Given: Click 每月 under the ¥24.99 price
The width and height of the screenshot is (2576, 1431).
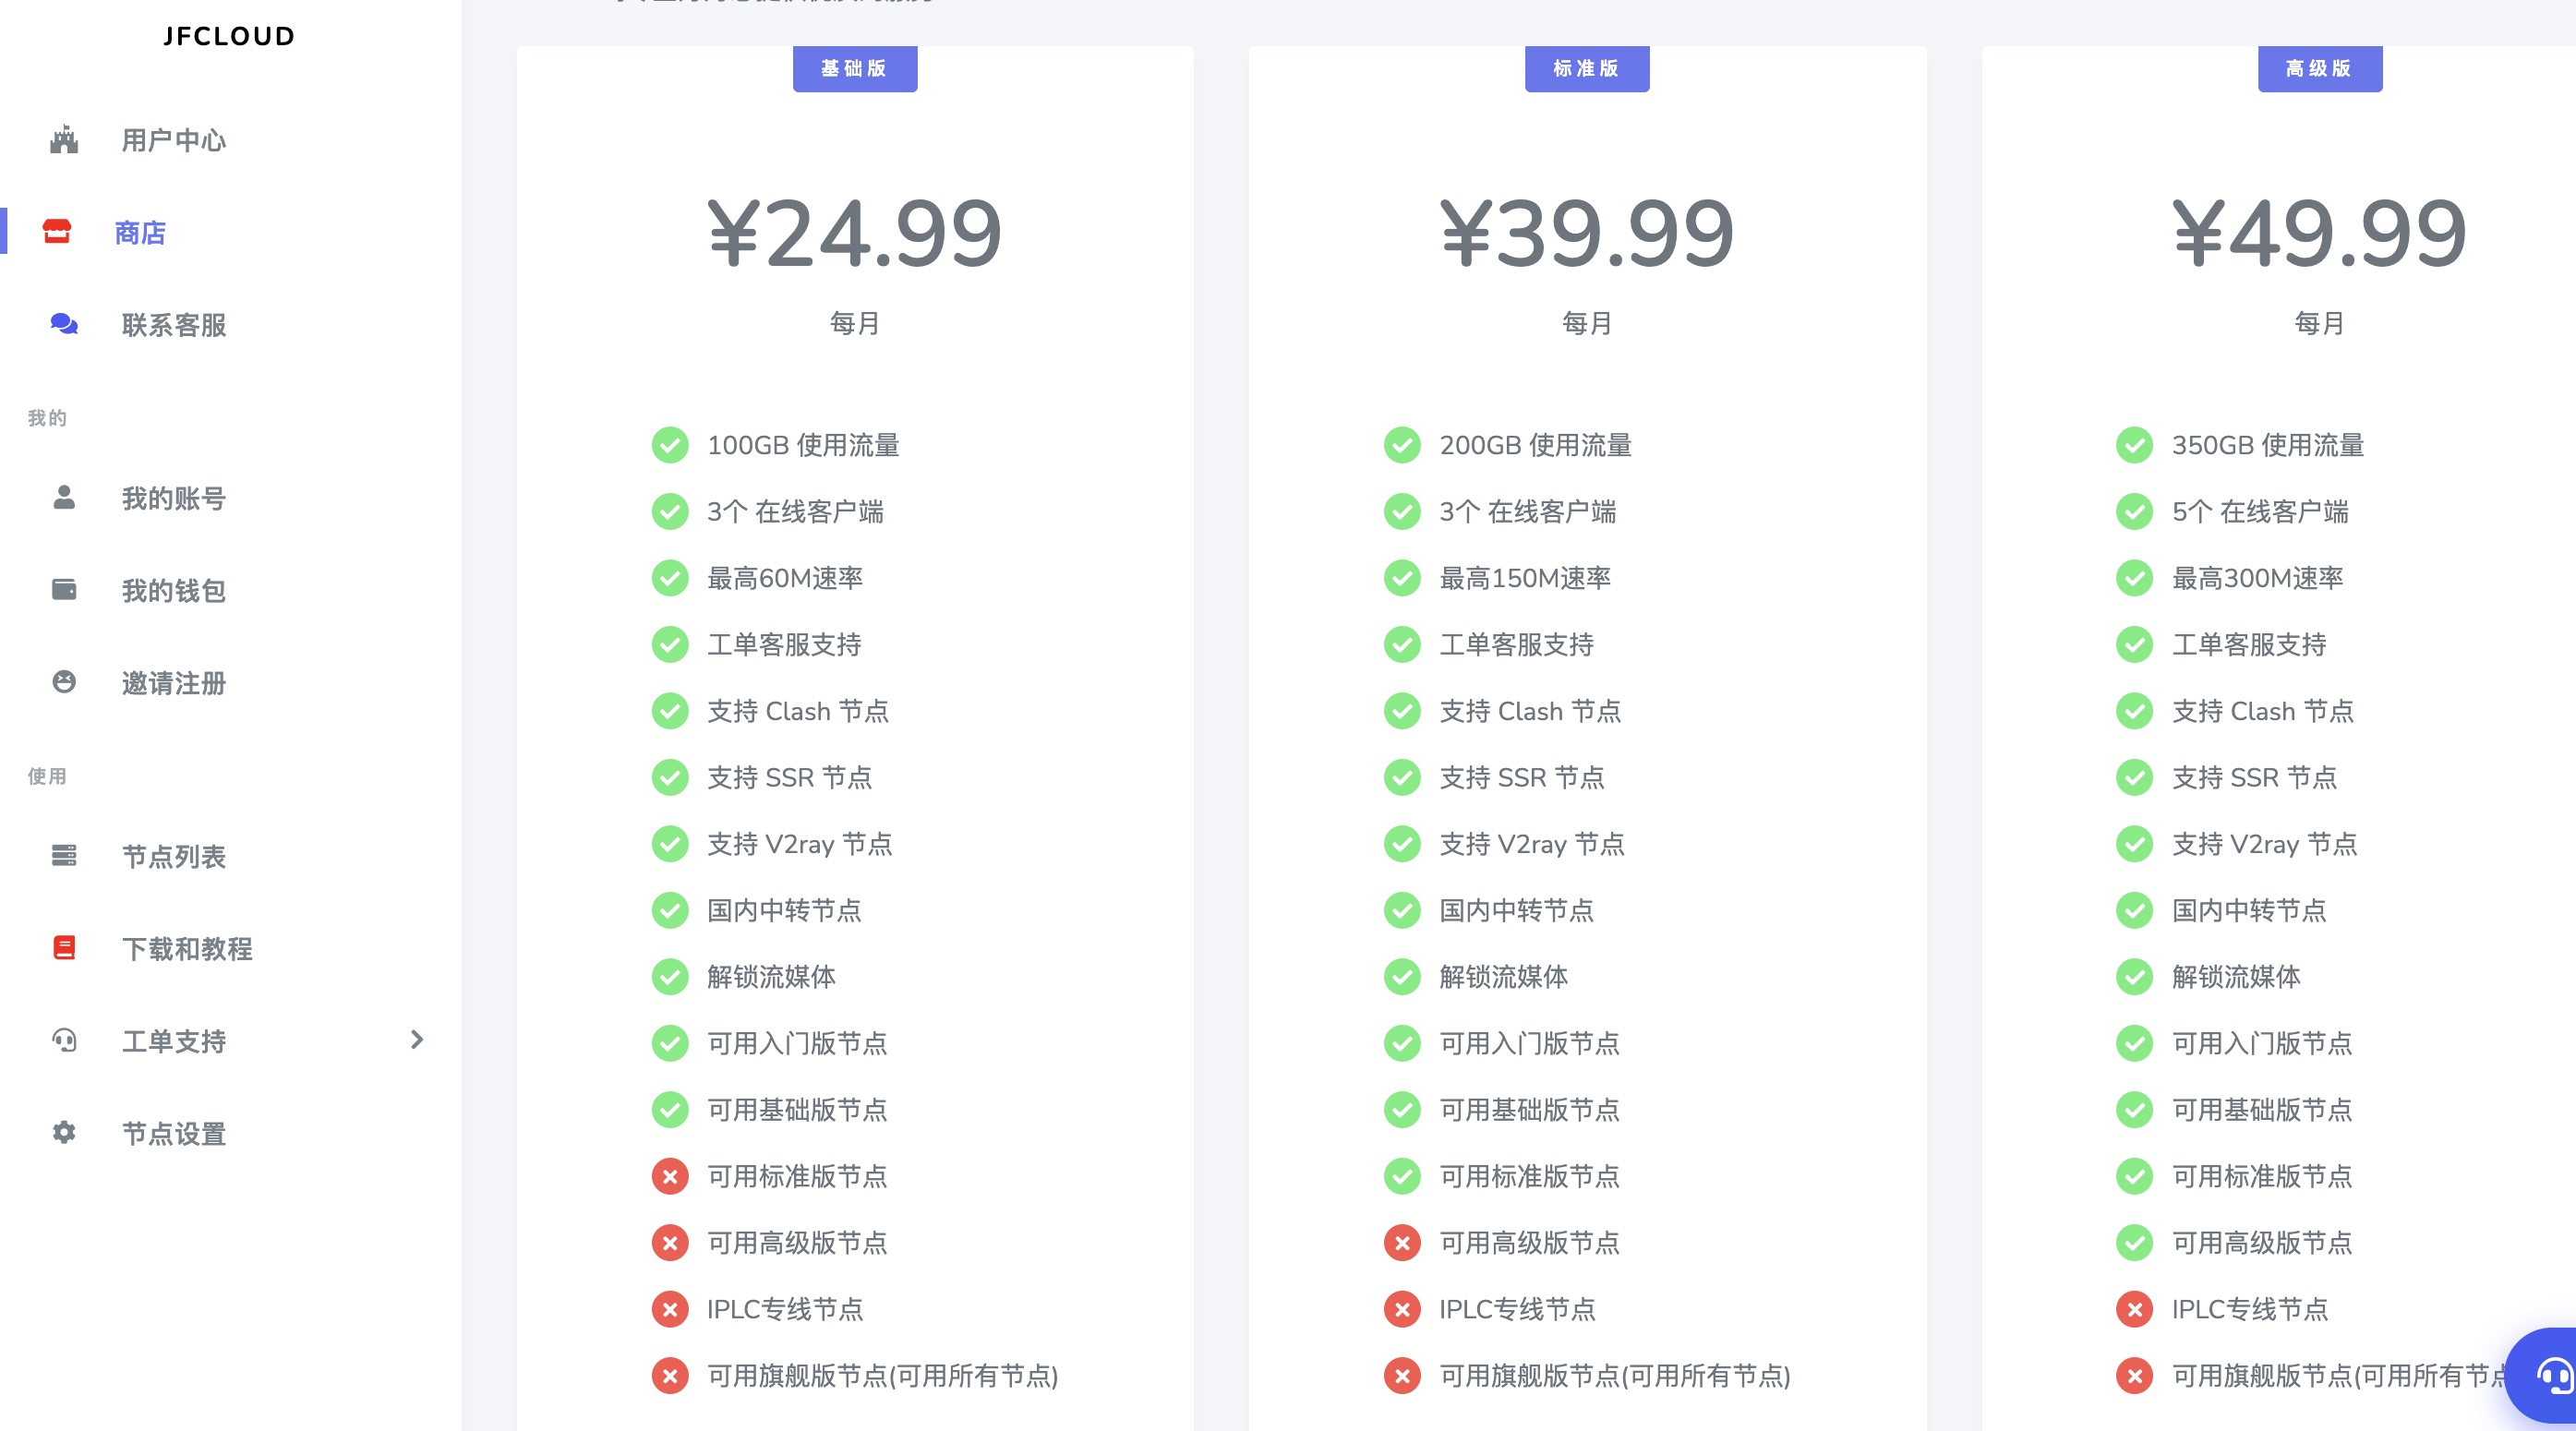Looking at the screenshot, I should [x=855, y=323].
